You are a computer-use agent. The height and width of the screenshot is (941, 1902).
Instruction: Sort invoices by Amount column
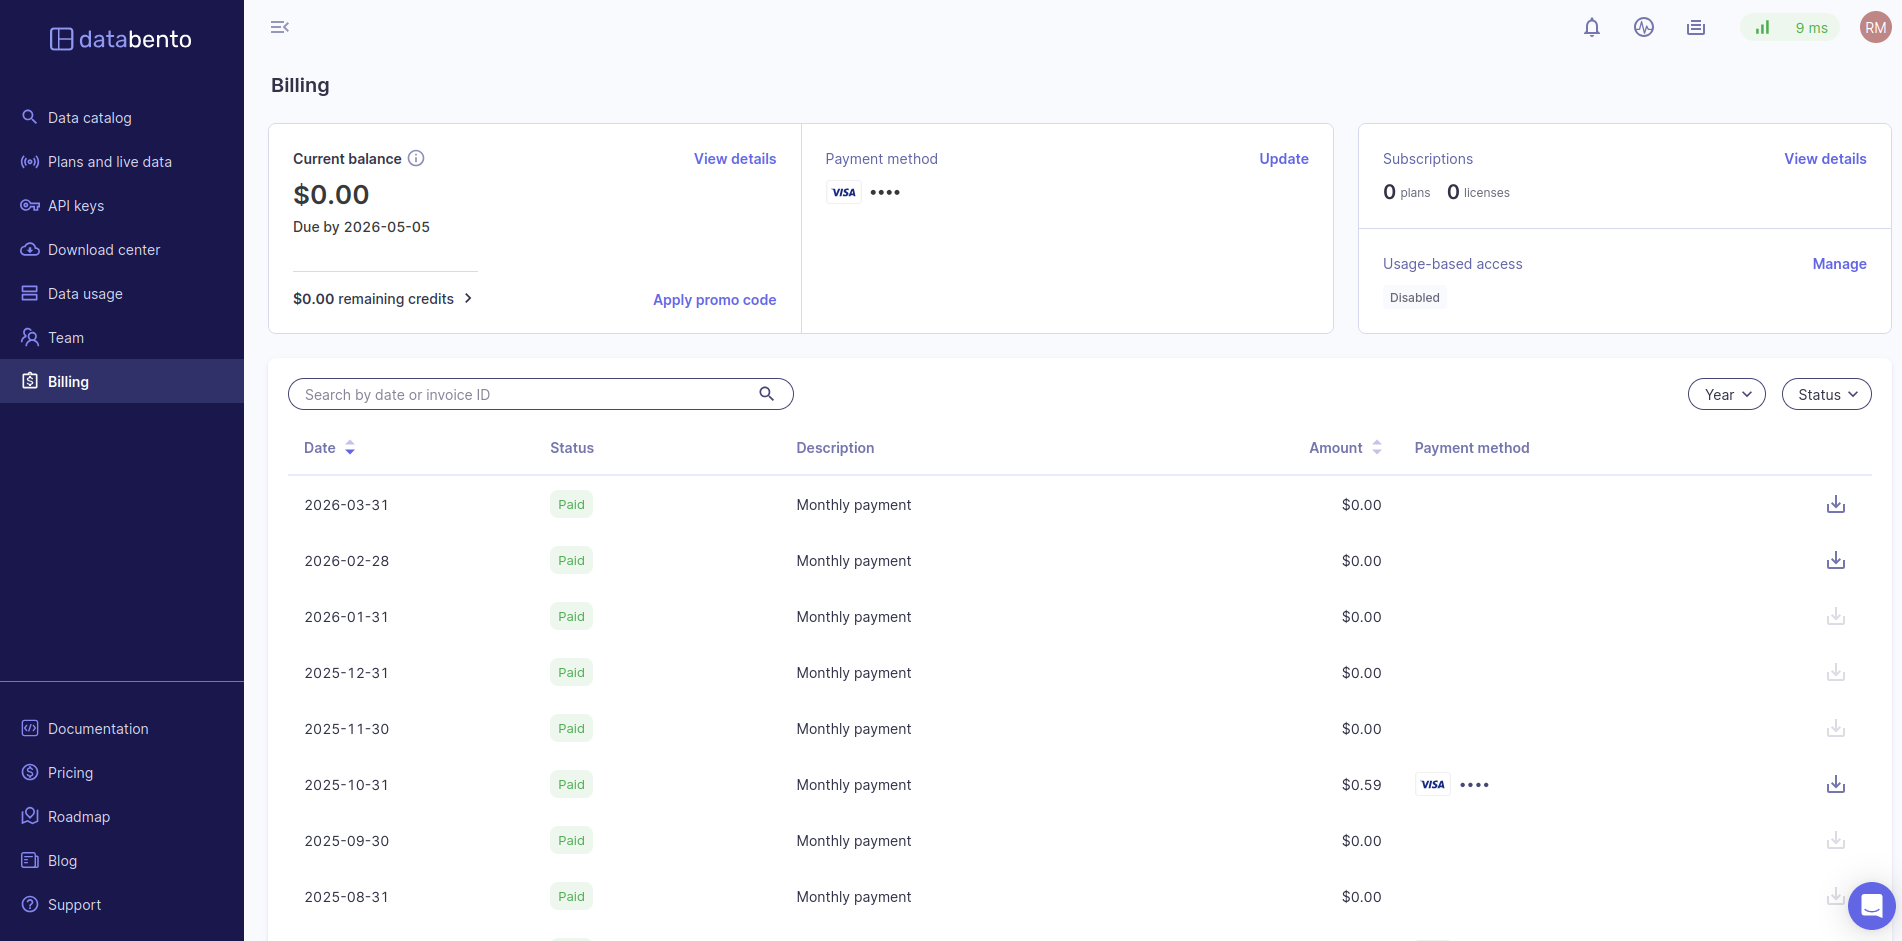click(1346, 448)
